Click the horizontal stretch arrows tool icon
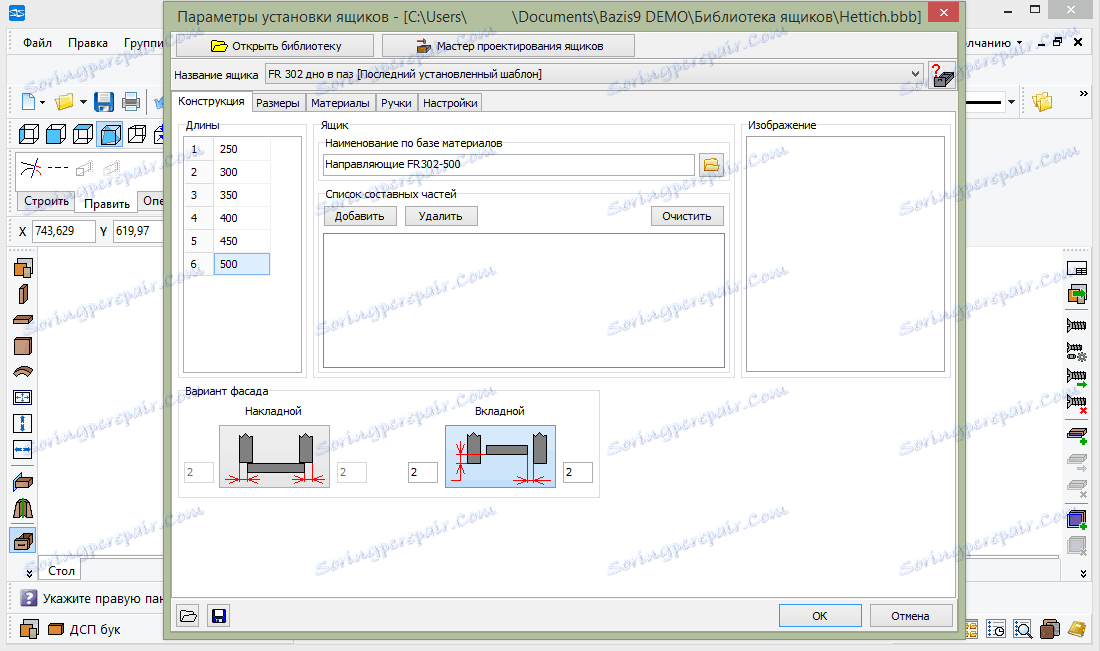1100x651 pixels. (23, 450)
